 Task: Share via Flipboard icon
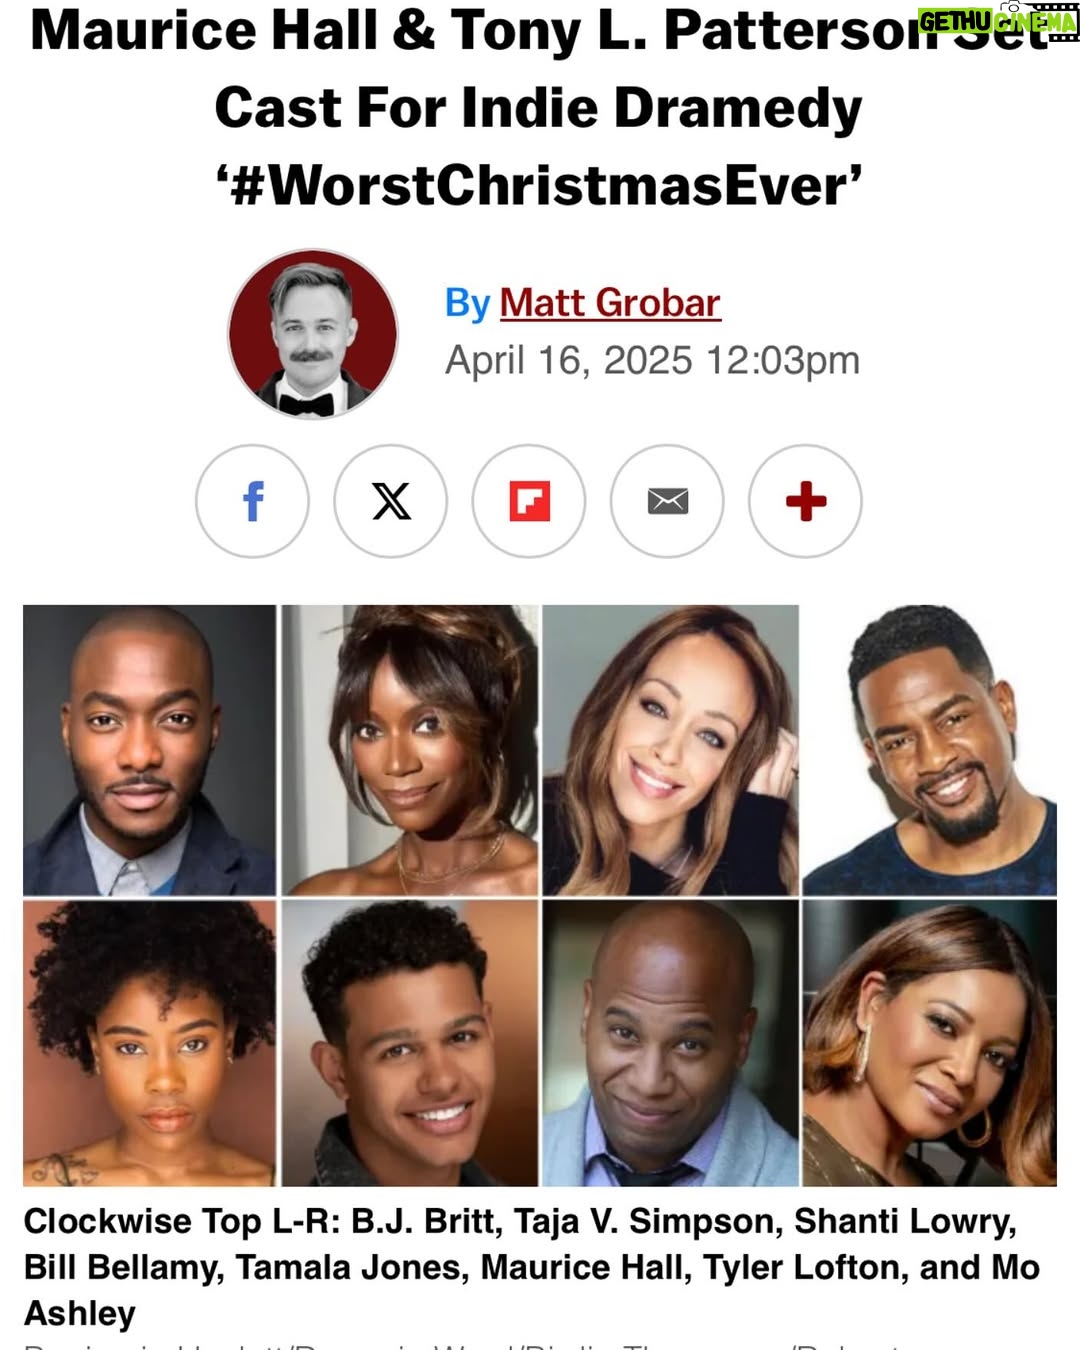(x=529, y=501)
